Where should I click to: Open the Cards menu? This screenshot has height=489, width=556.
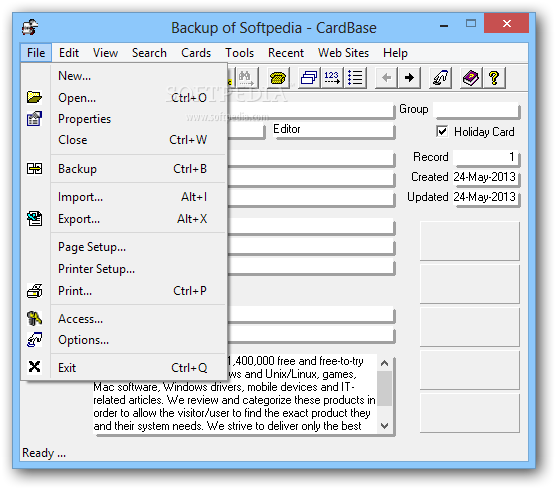tap(196, 53)
